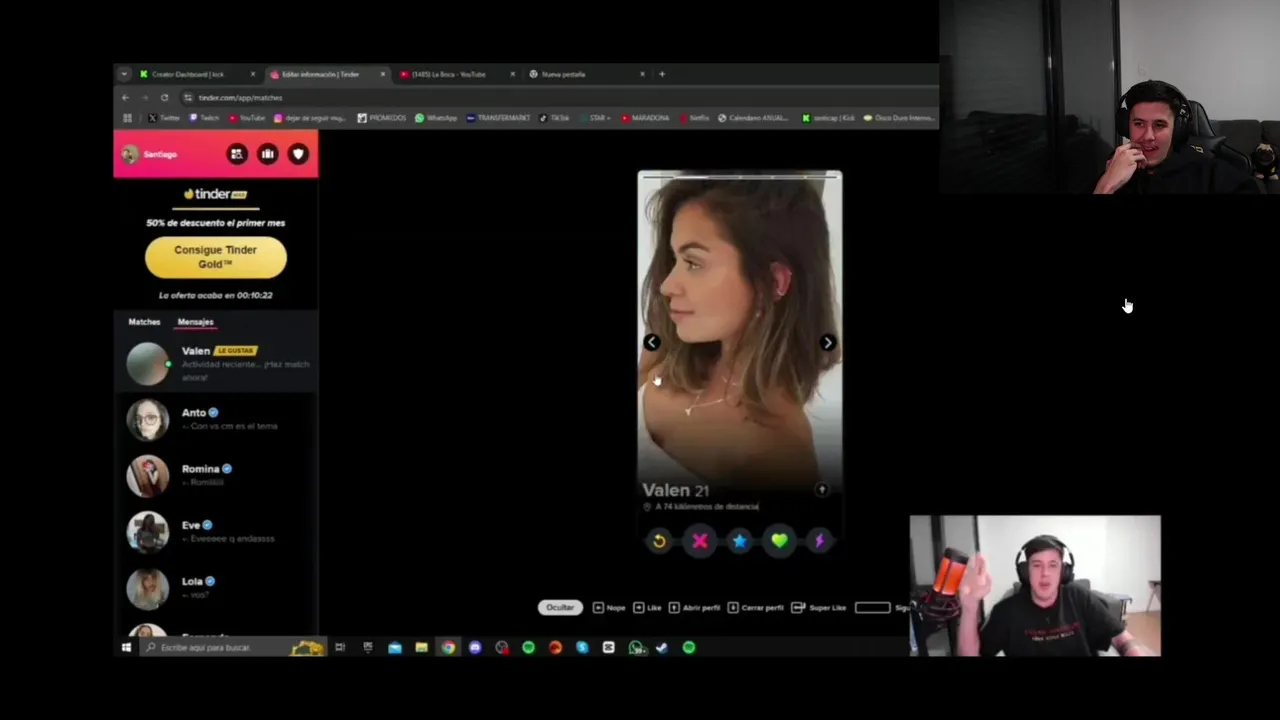Open File Explorer from the taskbar

(421, 648)
